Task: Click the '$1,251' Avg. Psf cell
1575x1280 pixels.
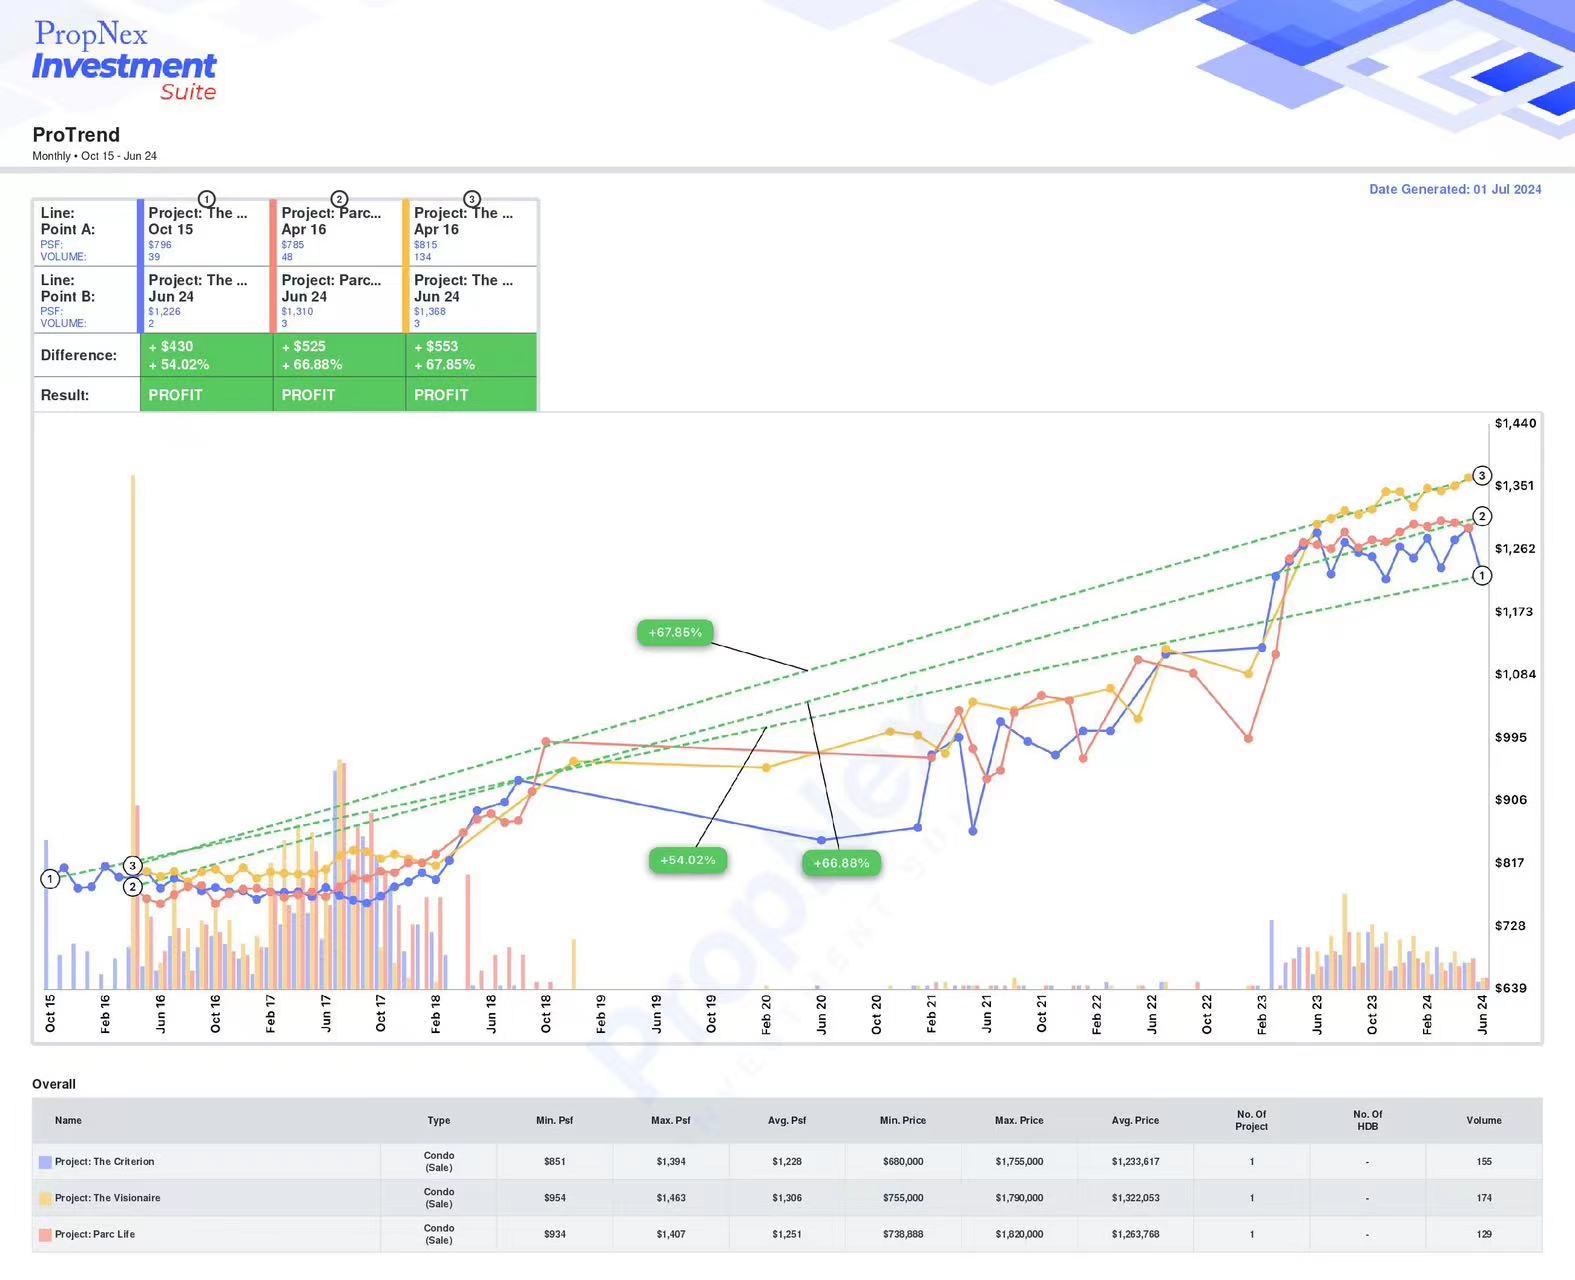Action: point(787,1234)
